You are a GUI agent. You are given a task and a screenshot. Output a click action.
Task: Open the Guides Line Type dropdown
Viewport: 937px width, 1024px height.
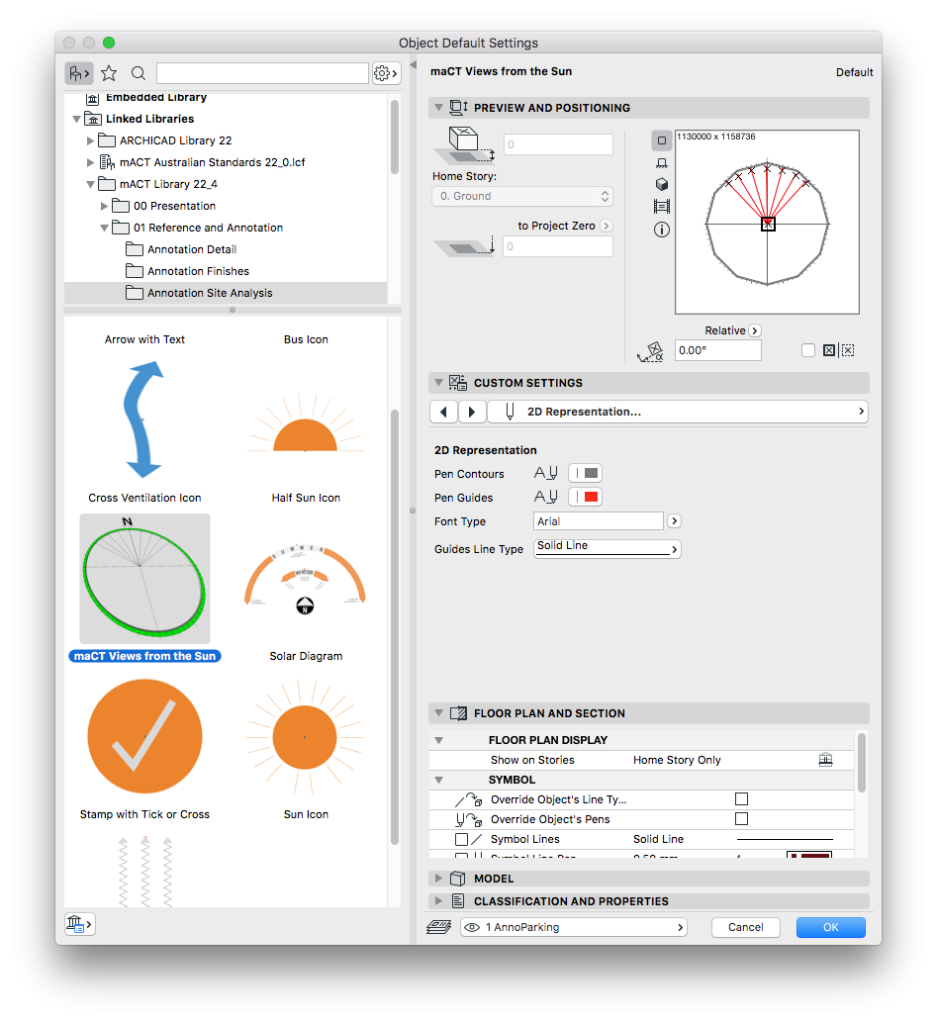607,549
